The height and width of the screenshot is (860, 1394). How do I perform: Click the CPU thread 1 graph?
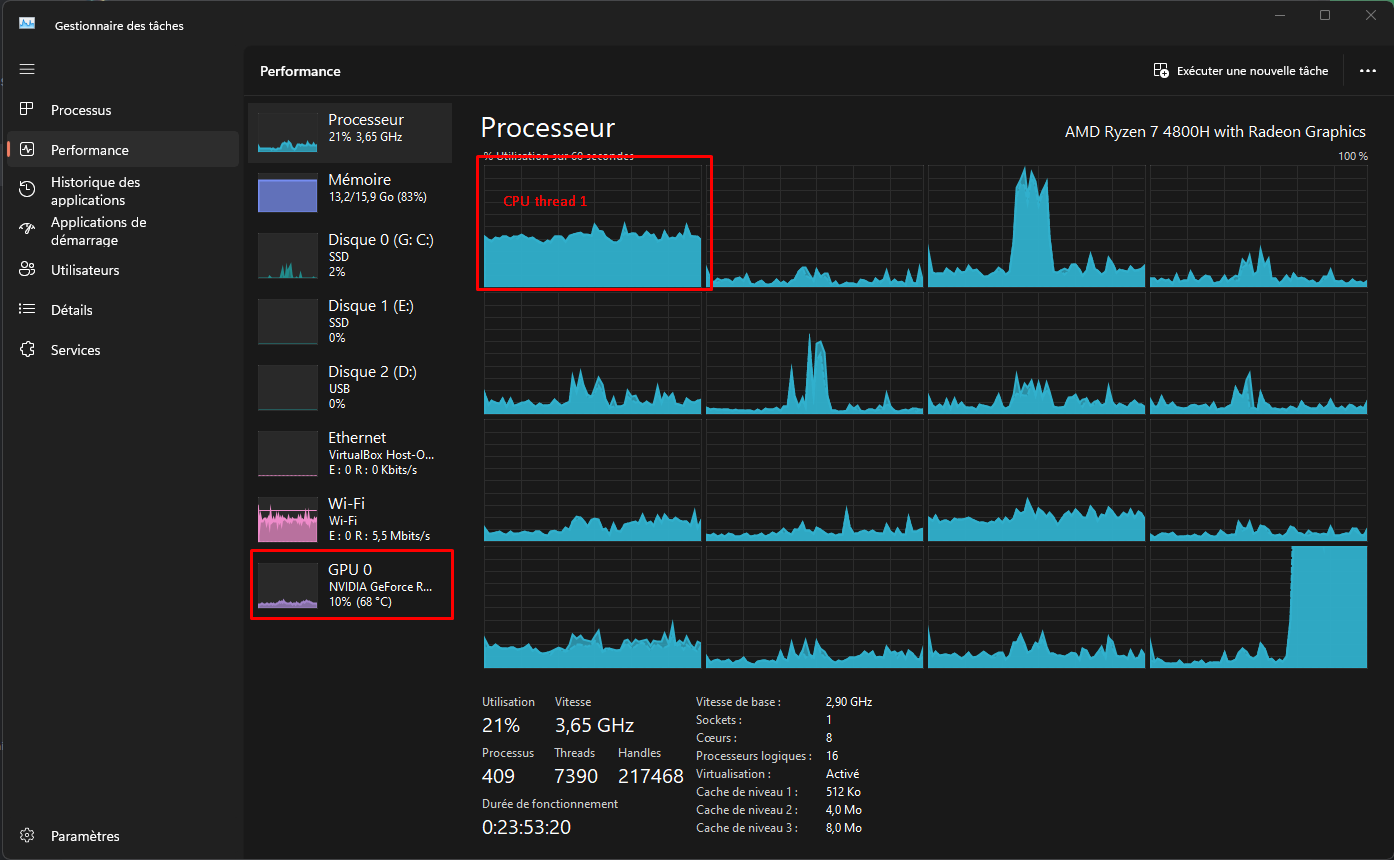tap(593, 225)
